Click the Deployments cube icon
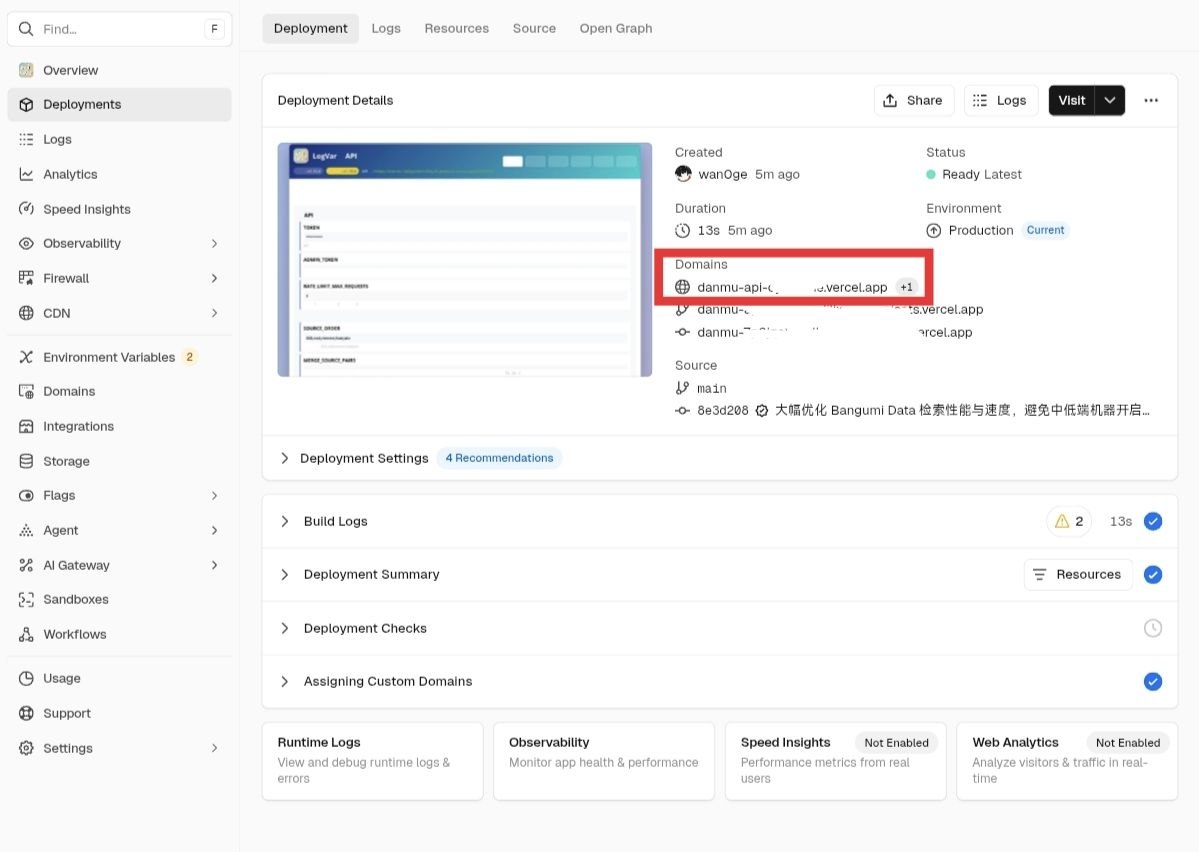This screenshot has height=852, width=1199. (x=26, y=105)
